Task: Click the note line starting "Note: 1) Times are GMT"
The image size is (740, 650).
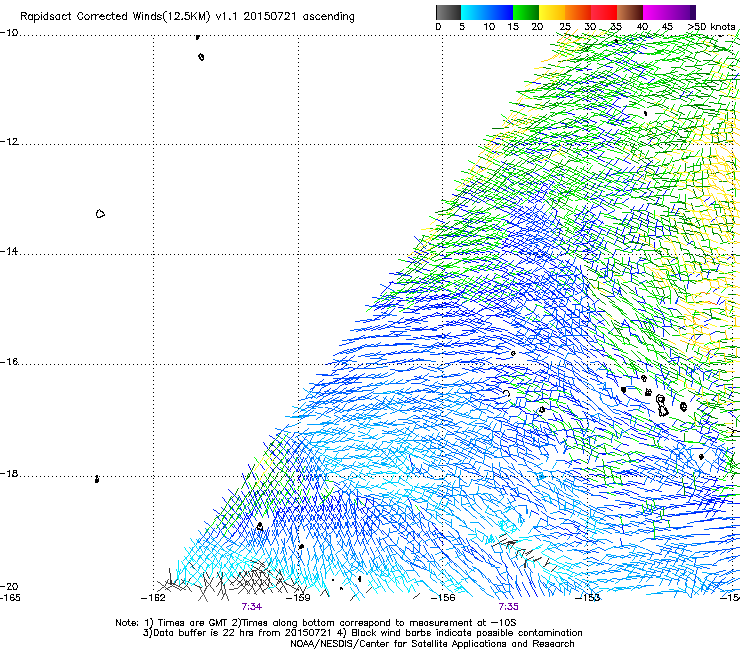Action: coord(316,623)
